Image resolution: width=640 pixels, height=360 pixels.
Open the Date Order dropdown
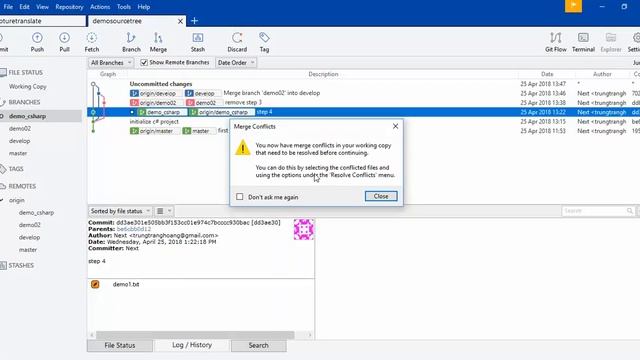click(236, 63)
